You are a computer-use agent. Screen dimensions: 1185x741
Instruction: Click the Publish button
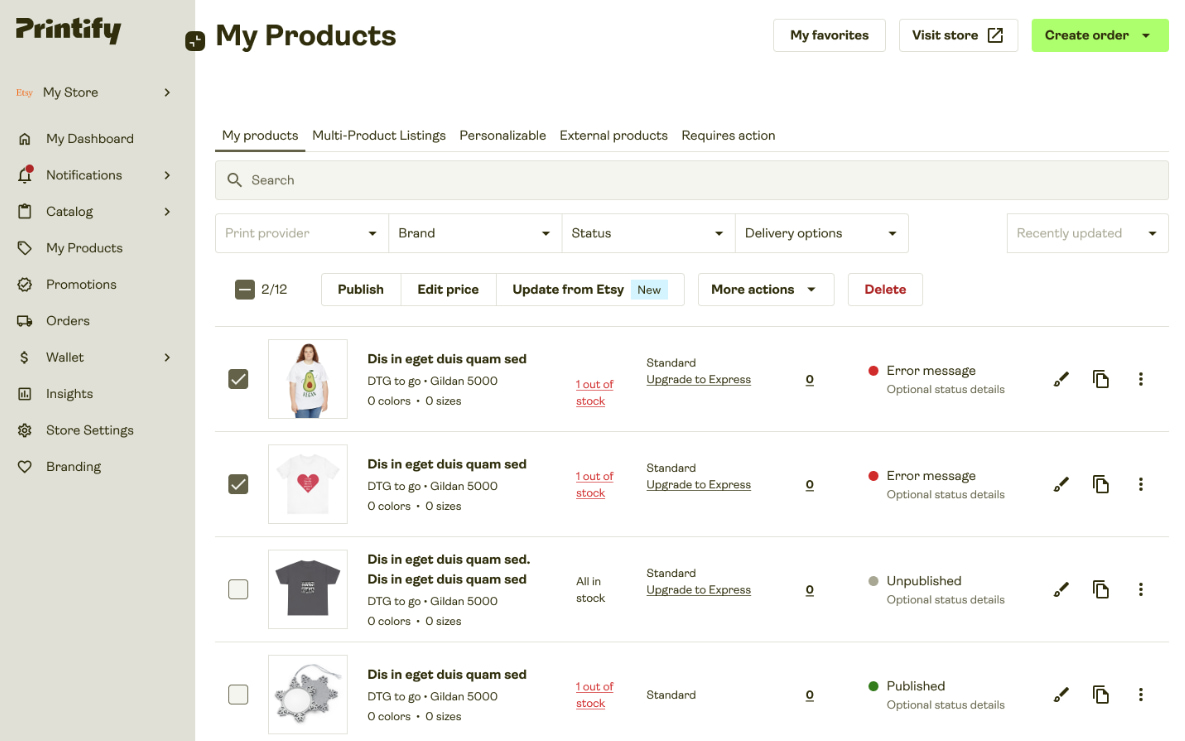[360, 290]
